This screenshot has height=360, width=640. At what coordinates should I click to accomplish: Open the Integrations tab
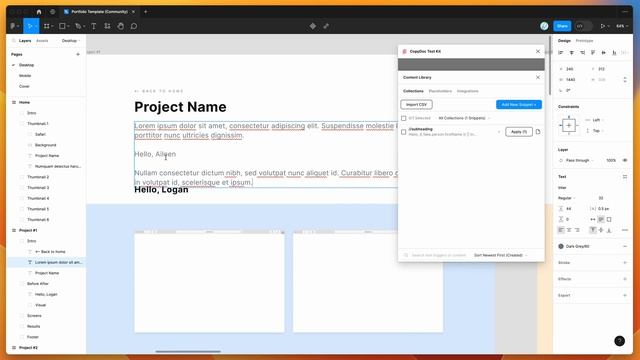467,91
